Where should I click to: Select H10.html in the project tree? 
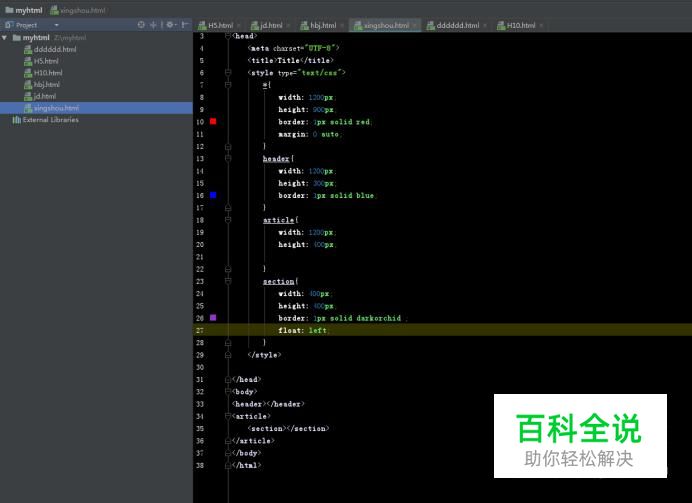pyautogui.click(x=43, y=73)
